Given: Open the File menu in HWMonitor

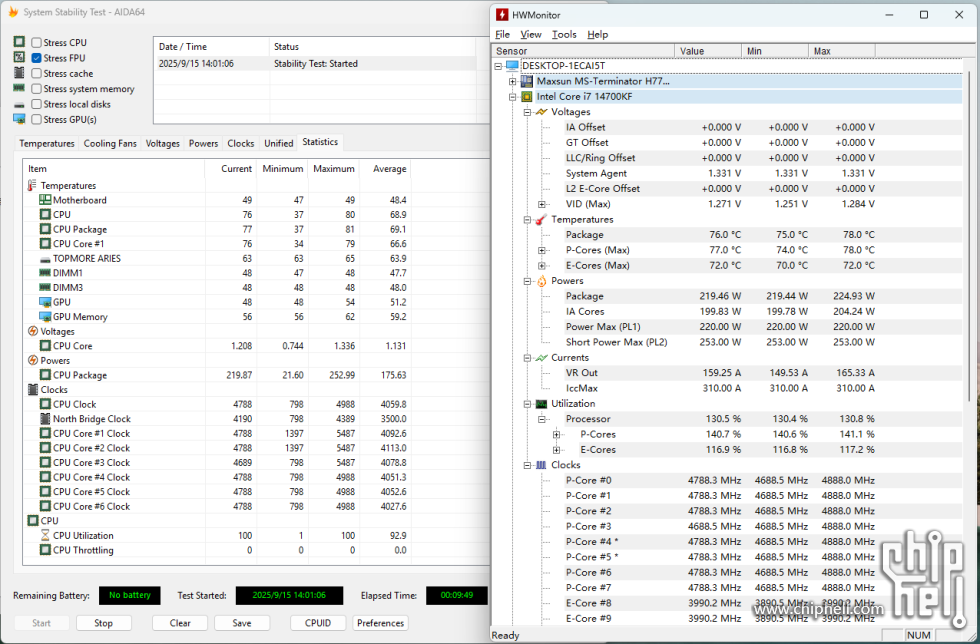Looking at the screenshot, I should [x=502, y=34].
